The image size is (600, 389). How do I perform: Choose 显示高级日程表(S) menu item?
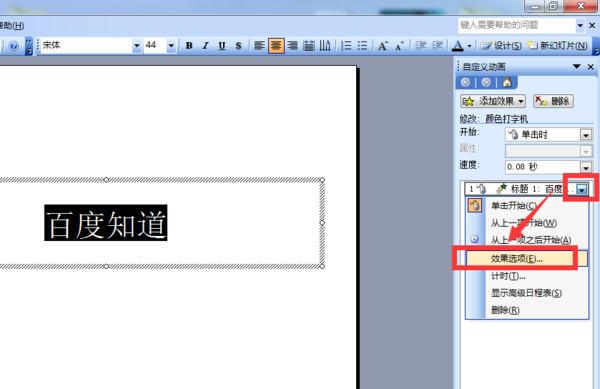[x=527, y=293]
